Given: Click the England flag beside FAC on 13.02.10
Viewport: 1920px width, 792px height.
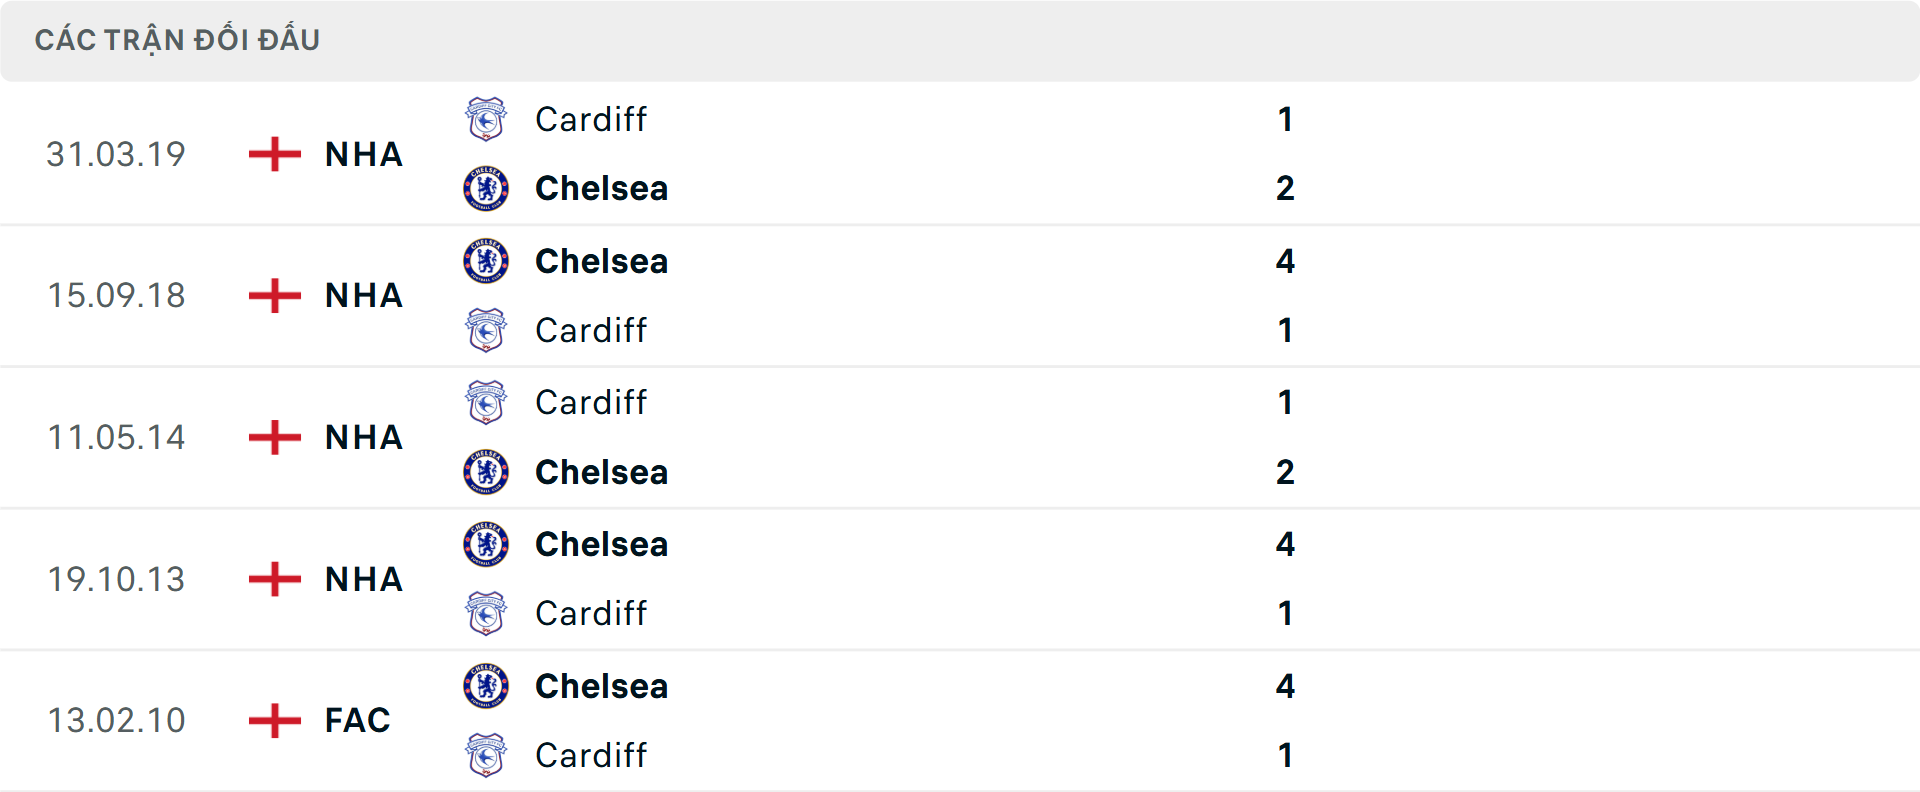Looking at the screenshot, I should coord(272,720).
